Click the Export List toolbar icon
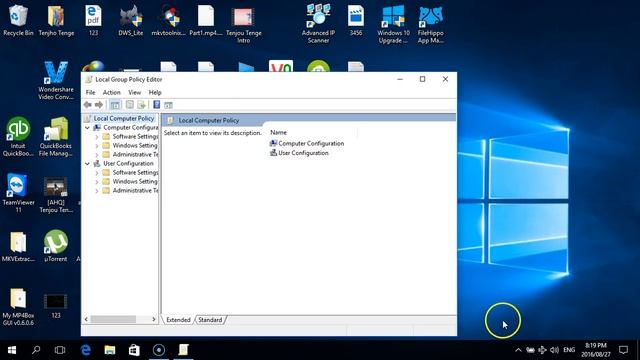This screenshot has height=360, width=640. point(142,105)
